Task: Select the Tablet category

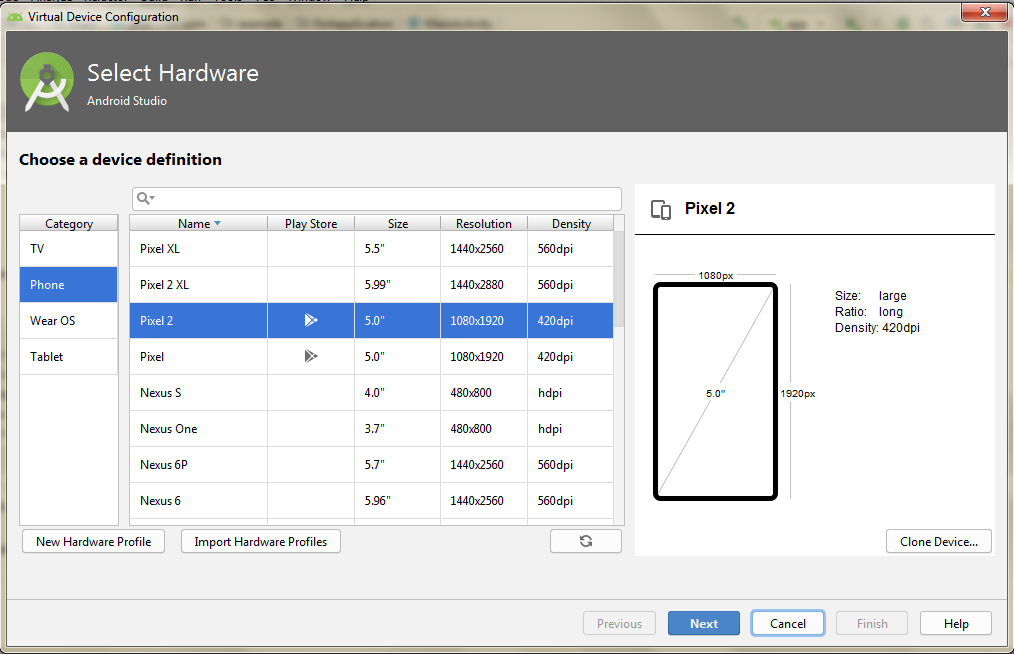Action: click(69, 356)
